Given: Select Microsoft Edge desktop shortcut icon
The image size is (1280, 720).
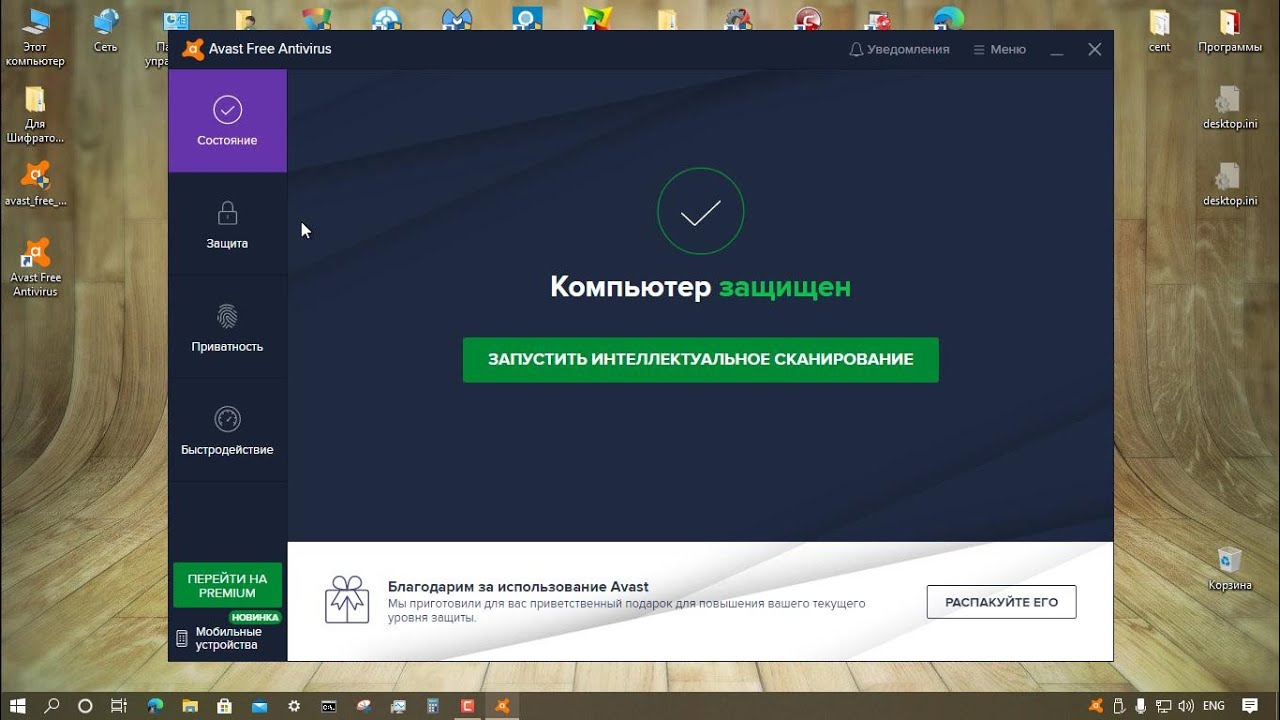Looking at the screenshot, I should [948, 17].
